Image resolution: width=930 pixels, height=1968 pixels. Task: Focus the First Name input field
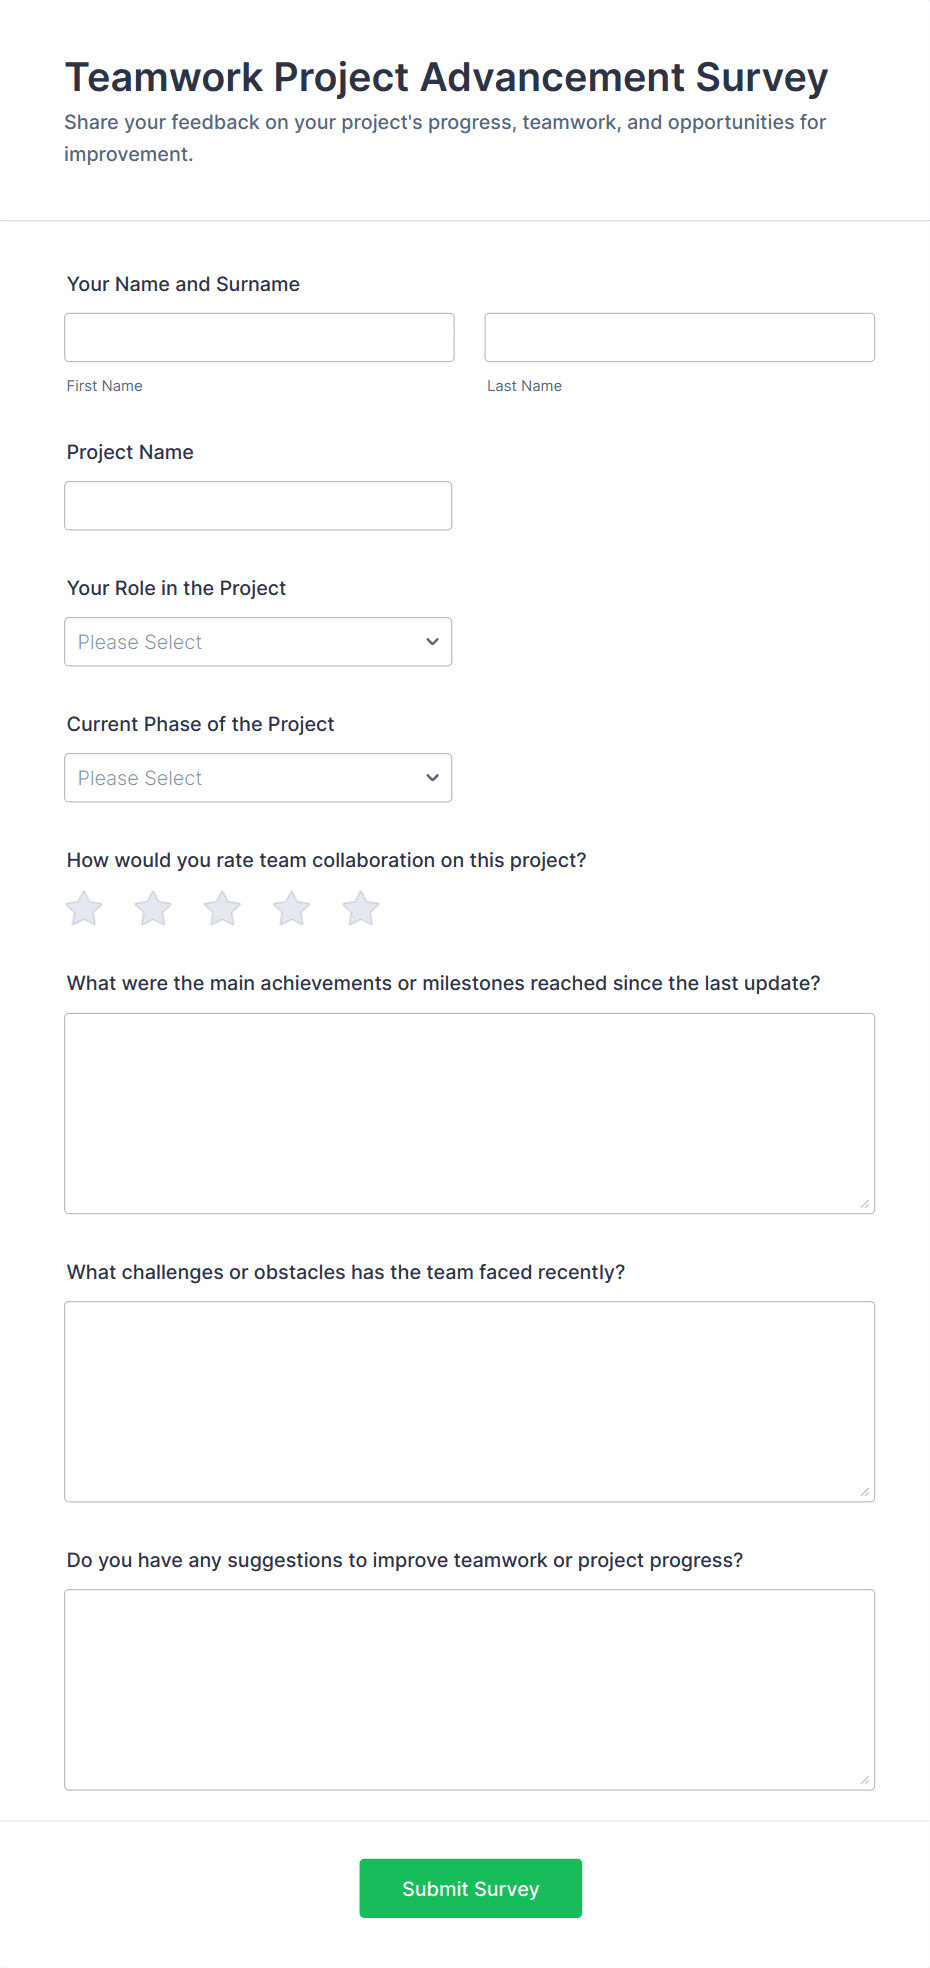coord(259,338)
